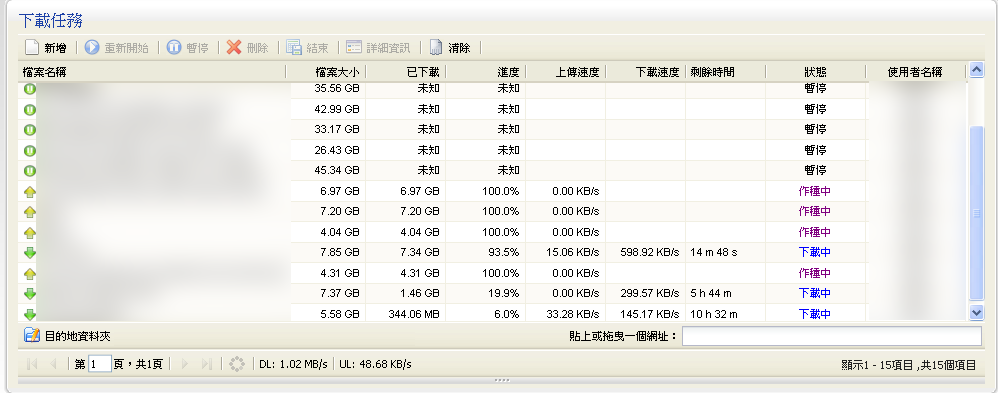Sort by 下載速度 column header

point(645,72)
